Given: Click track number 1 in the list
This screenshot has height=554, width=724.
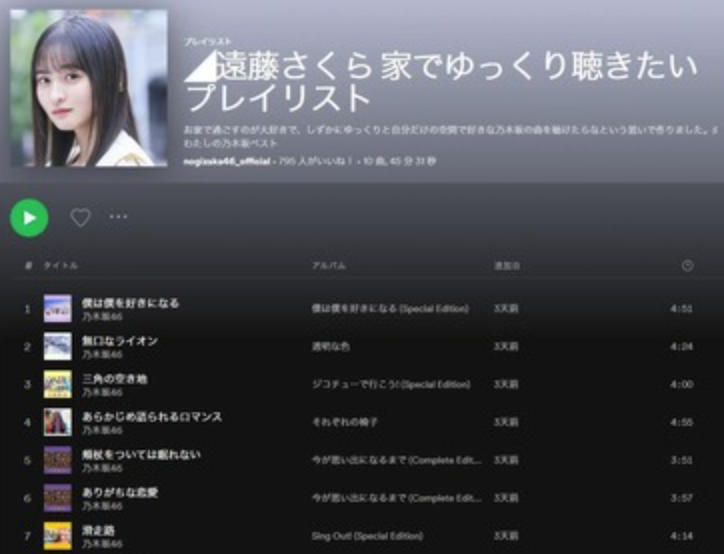Looking at the screenshot, I should point(28,309).
